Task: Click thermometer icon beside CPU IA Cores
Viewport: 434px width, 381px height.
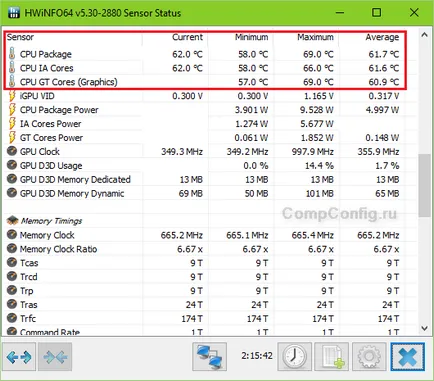Action: click(12, 68)
